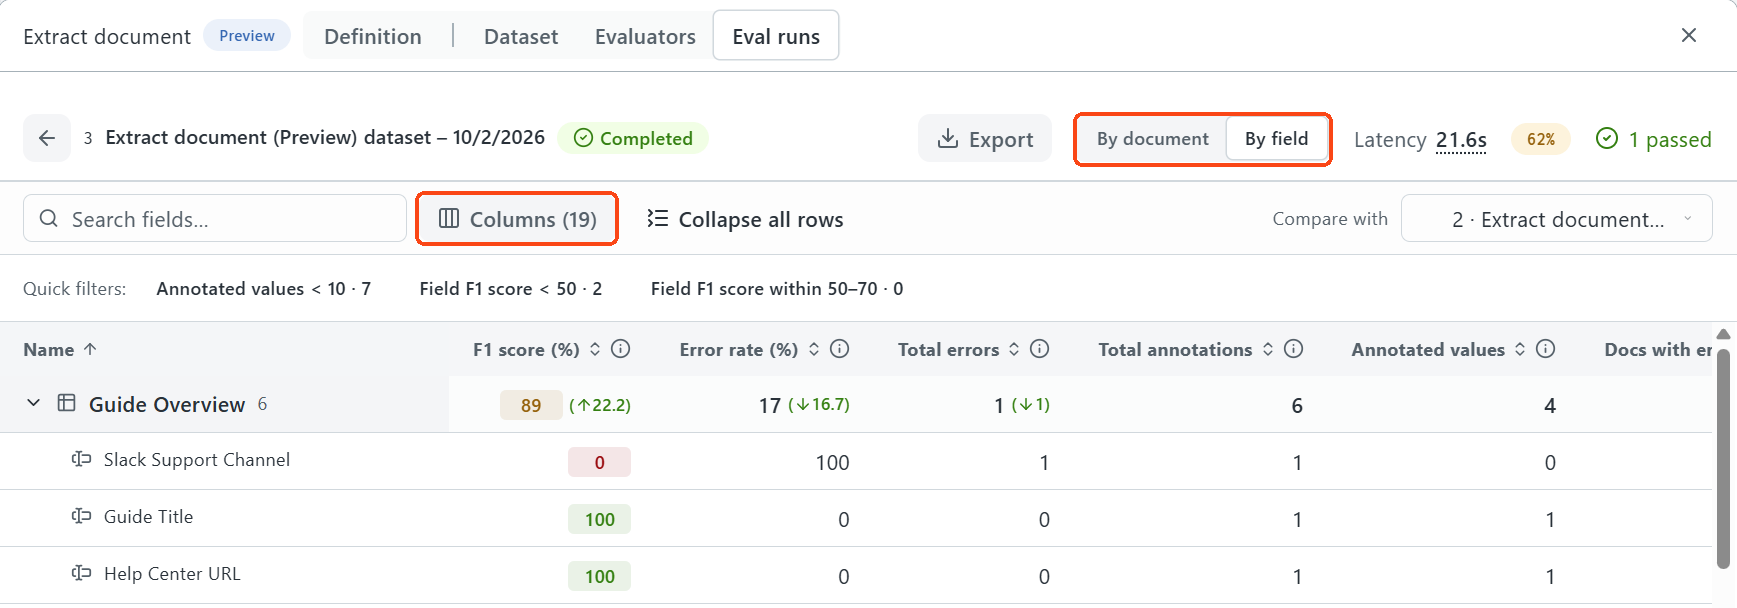Click the Preview badge

(247, 36)
